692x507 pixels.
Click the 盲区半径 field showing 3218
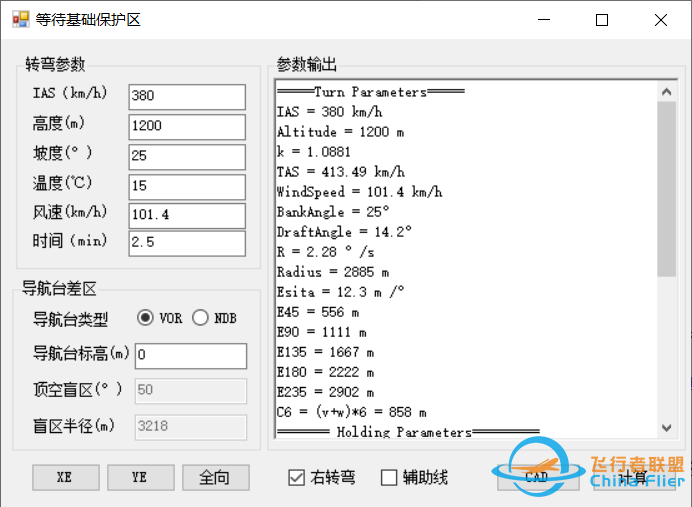[x=191, y=427]
